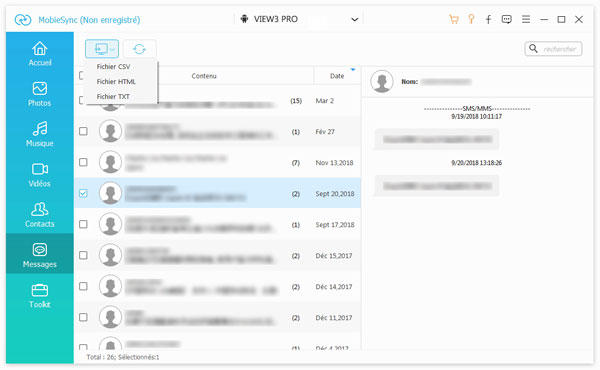Screen dimensions: 600x370
Task: Open the Toolkit section
Action: click(40, 295)
